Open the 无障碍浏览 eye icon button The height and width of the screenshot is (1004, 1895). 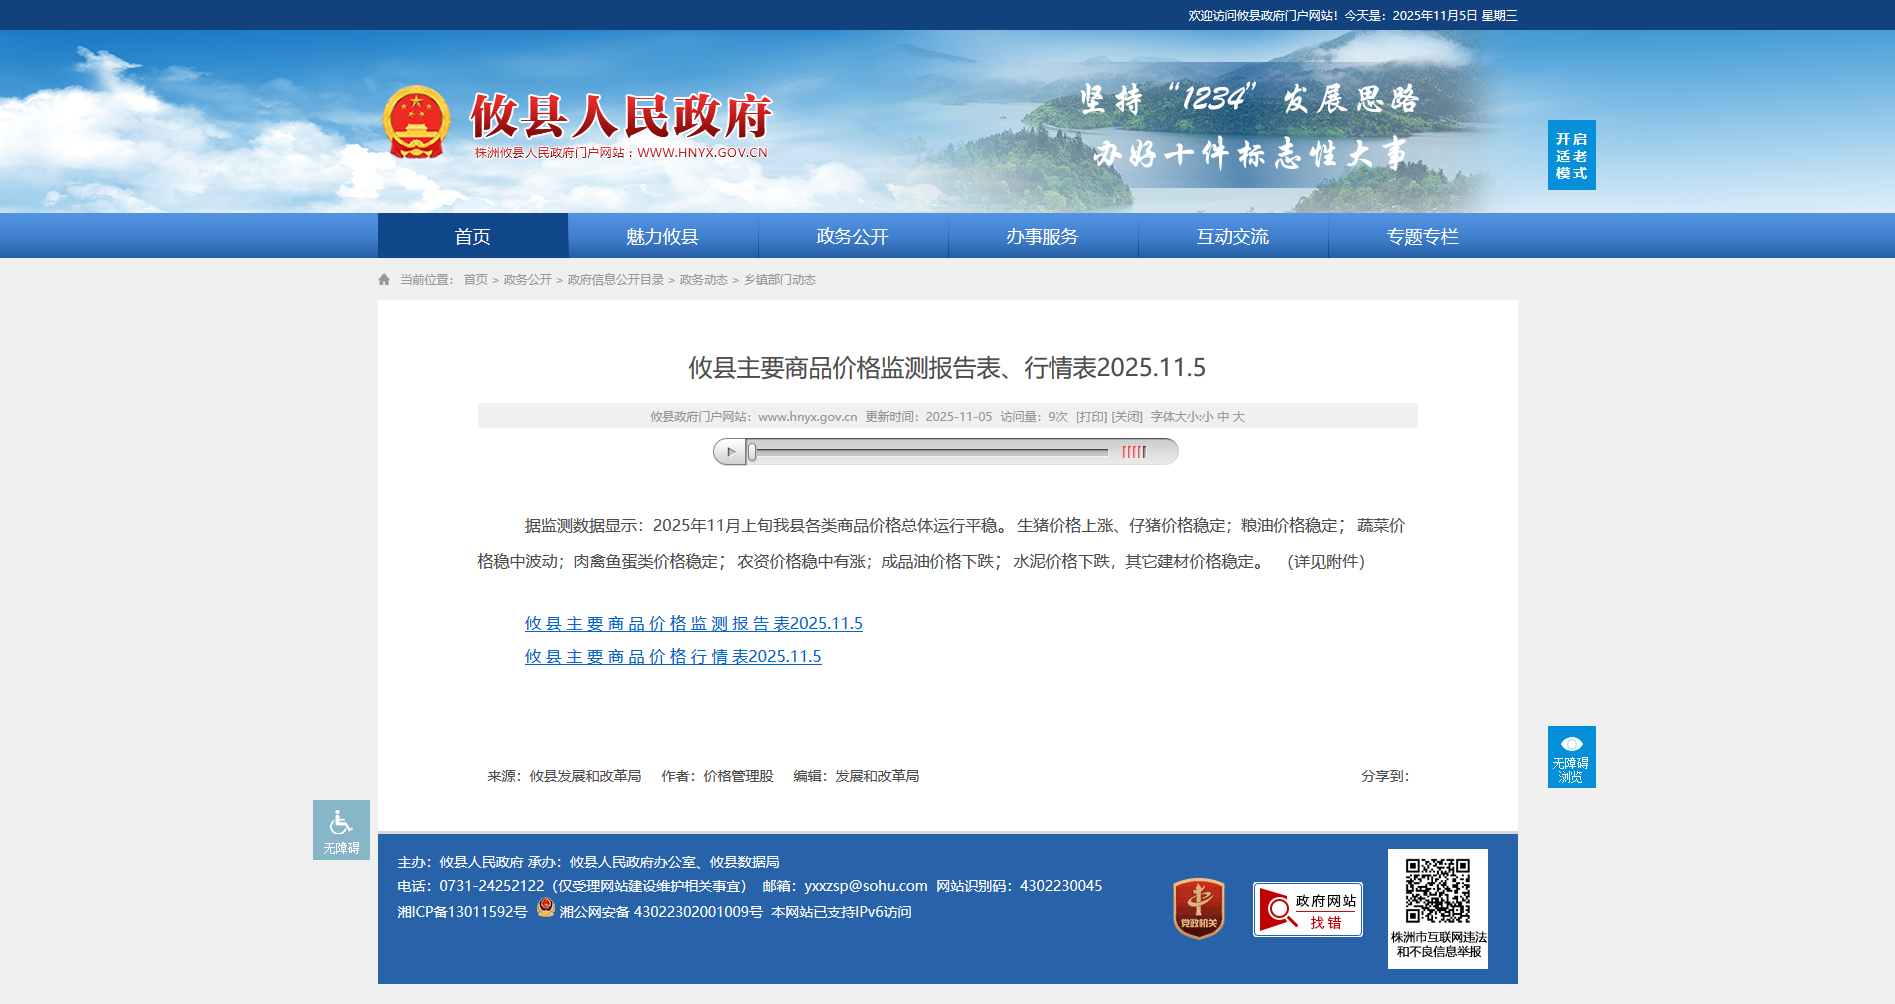[1571, 757]
